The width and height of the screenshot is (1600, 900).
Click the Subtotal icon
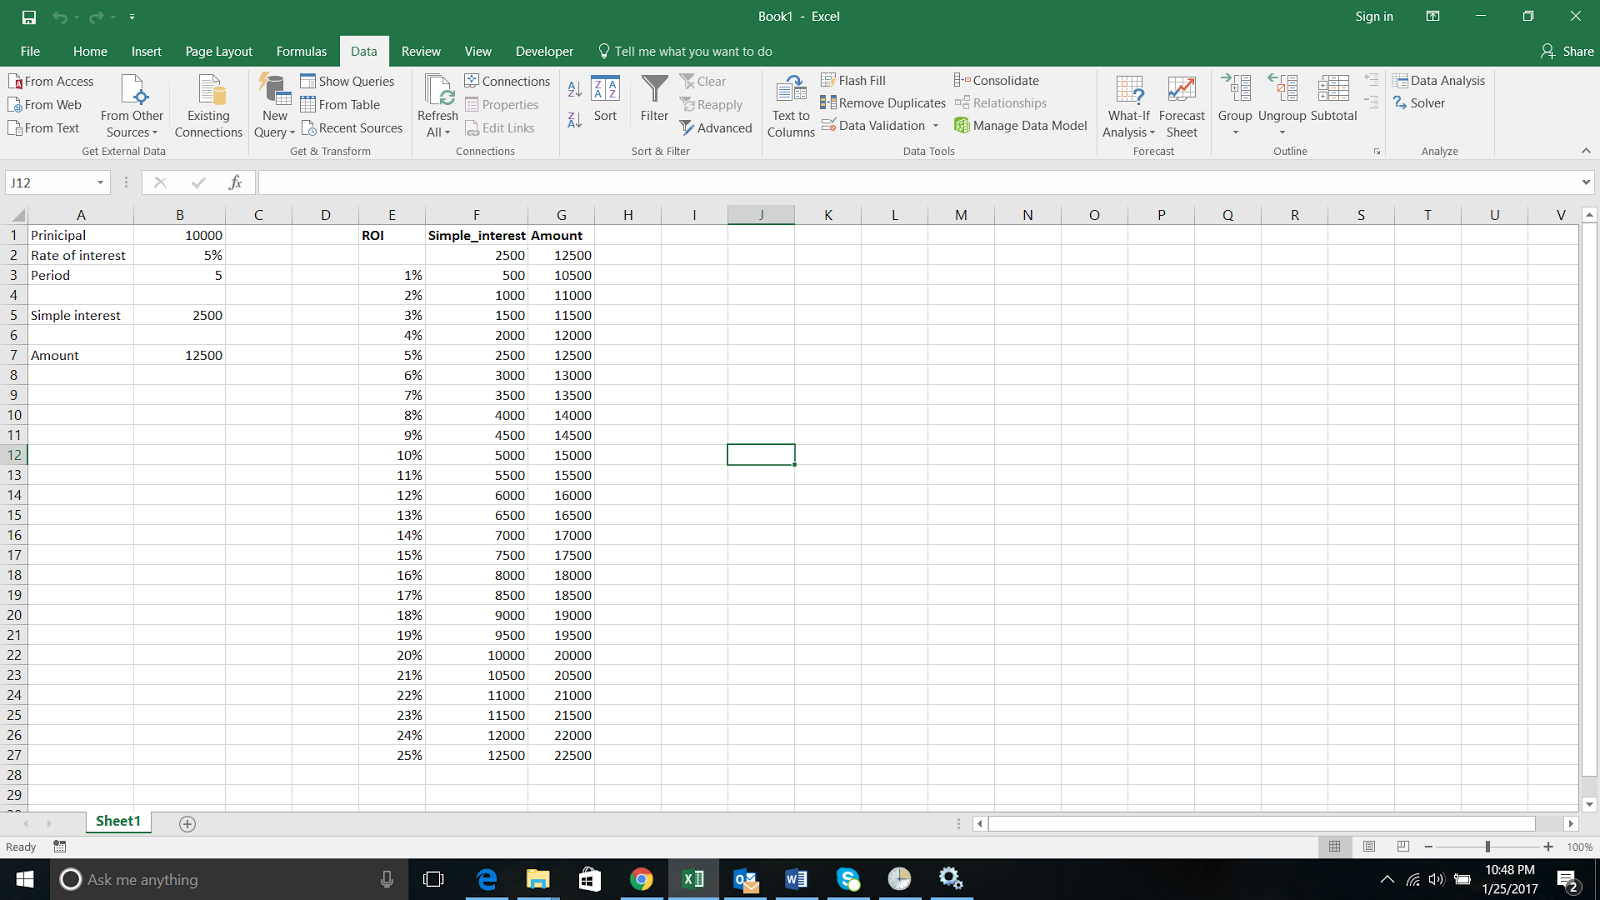pos(1332,103)
